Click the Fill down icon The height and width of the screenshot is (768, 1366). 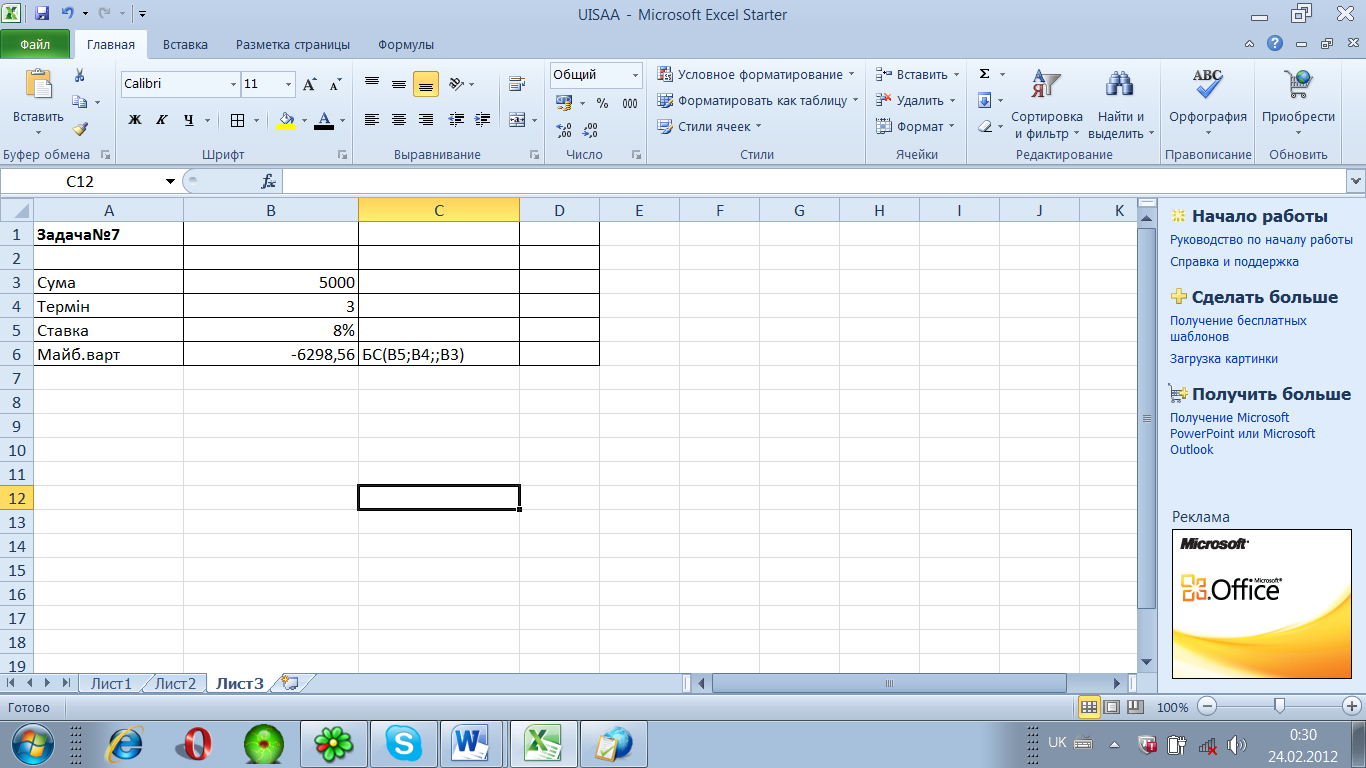(x=984, y=100)
